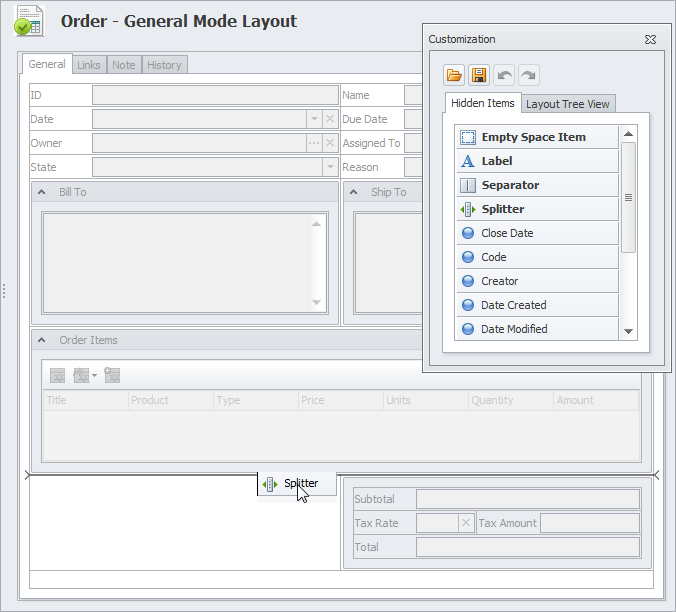Viewport: 676px width, 612px height.
Task: Switch to the Layout Tree View tab
Action: (568, 104)
